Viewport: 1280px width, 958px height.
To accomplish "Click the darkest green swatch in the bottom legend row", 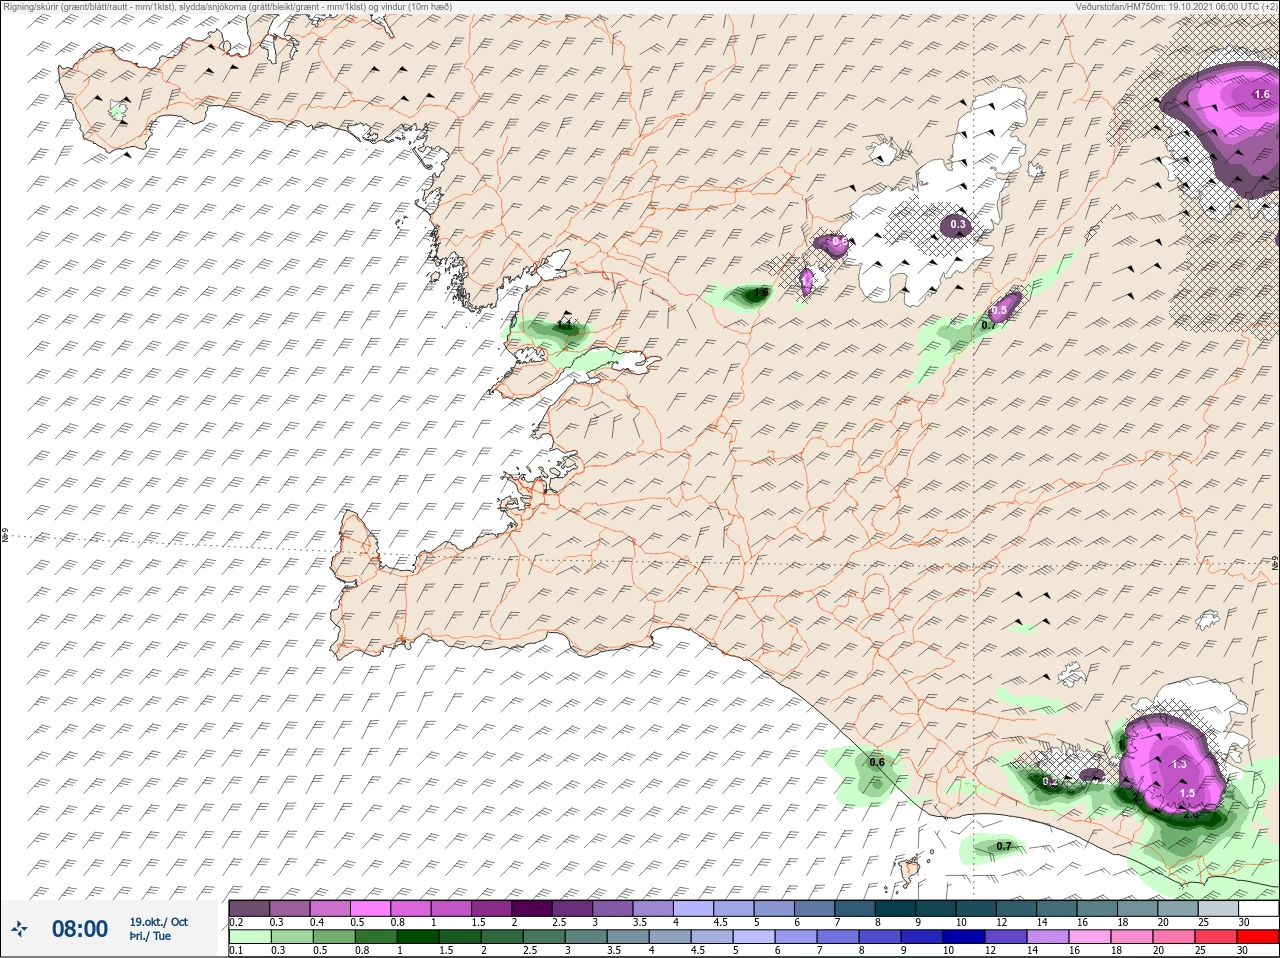I will pos(418,936).
